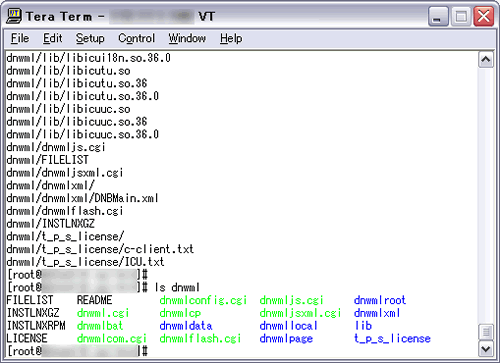Click INSTLNXGZ in the ls output
This screenshot has width=500, height=363.
33,313
